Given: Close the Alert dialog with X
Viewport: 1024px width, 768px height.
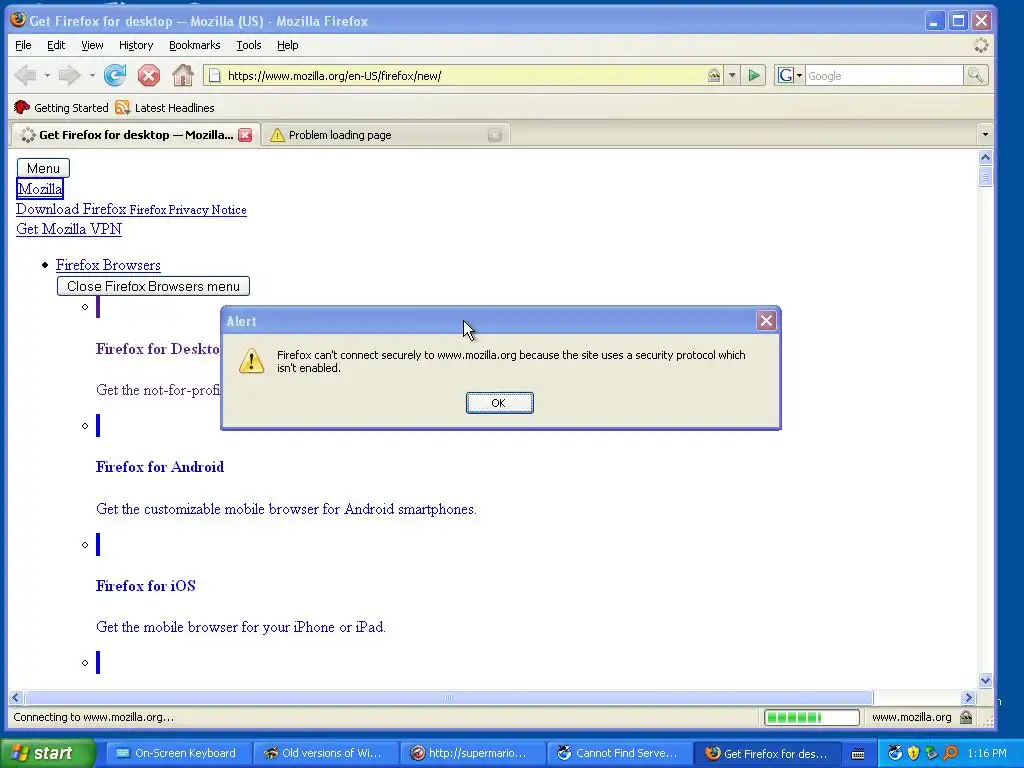Looking at the screenshot, I should click(766, 321).
